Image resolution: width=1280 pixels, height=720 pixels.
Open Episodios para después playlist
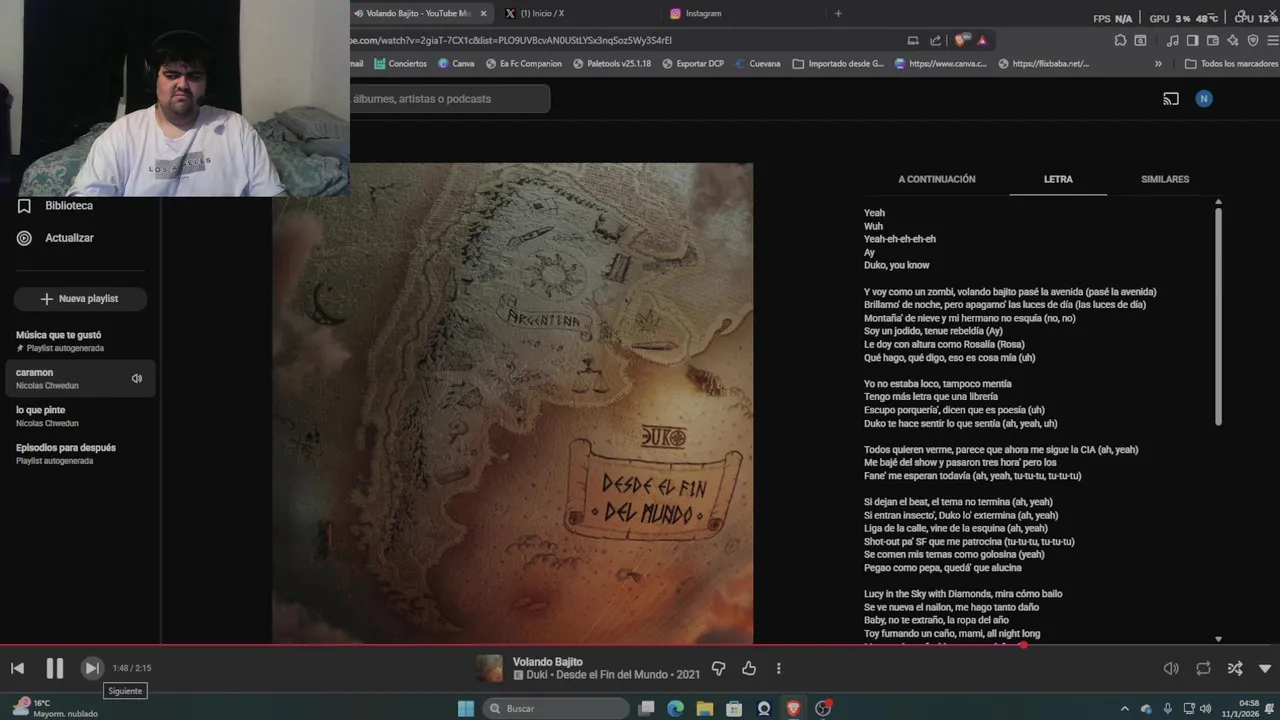(80, 454)
